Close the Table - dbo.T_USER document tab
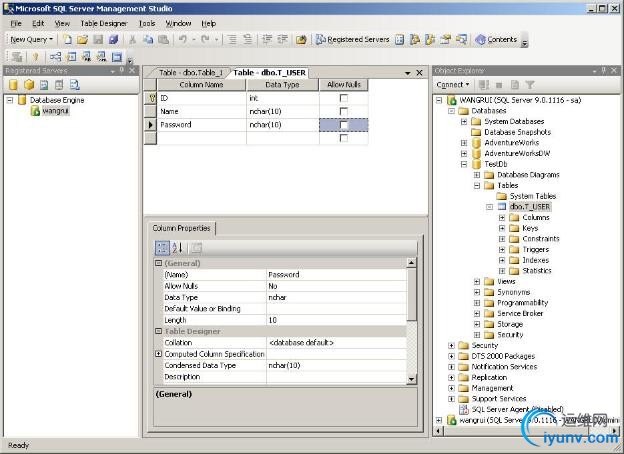 pyautogui.click(x=419, y=73)
